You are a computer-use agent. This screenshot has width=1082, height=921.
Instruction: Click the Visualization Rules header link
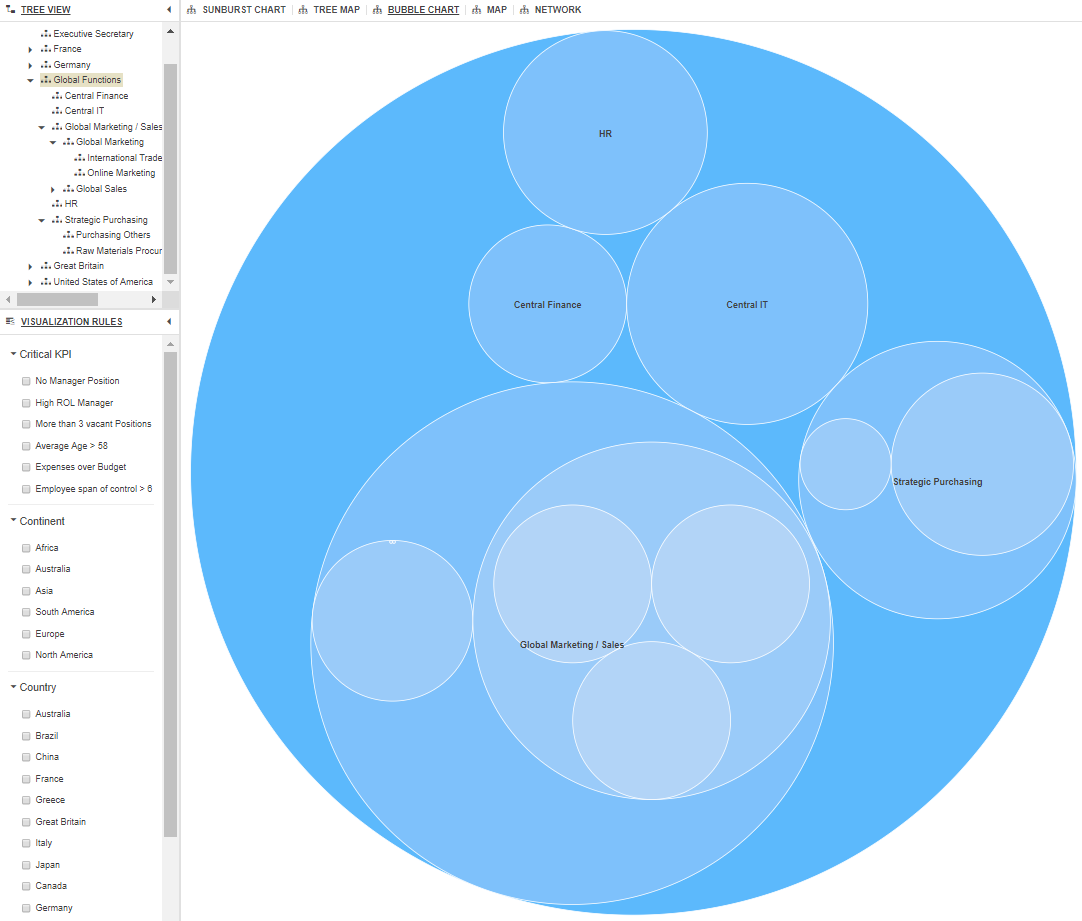[71, 322]
